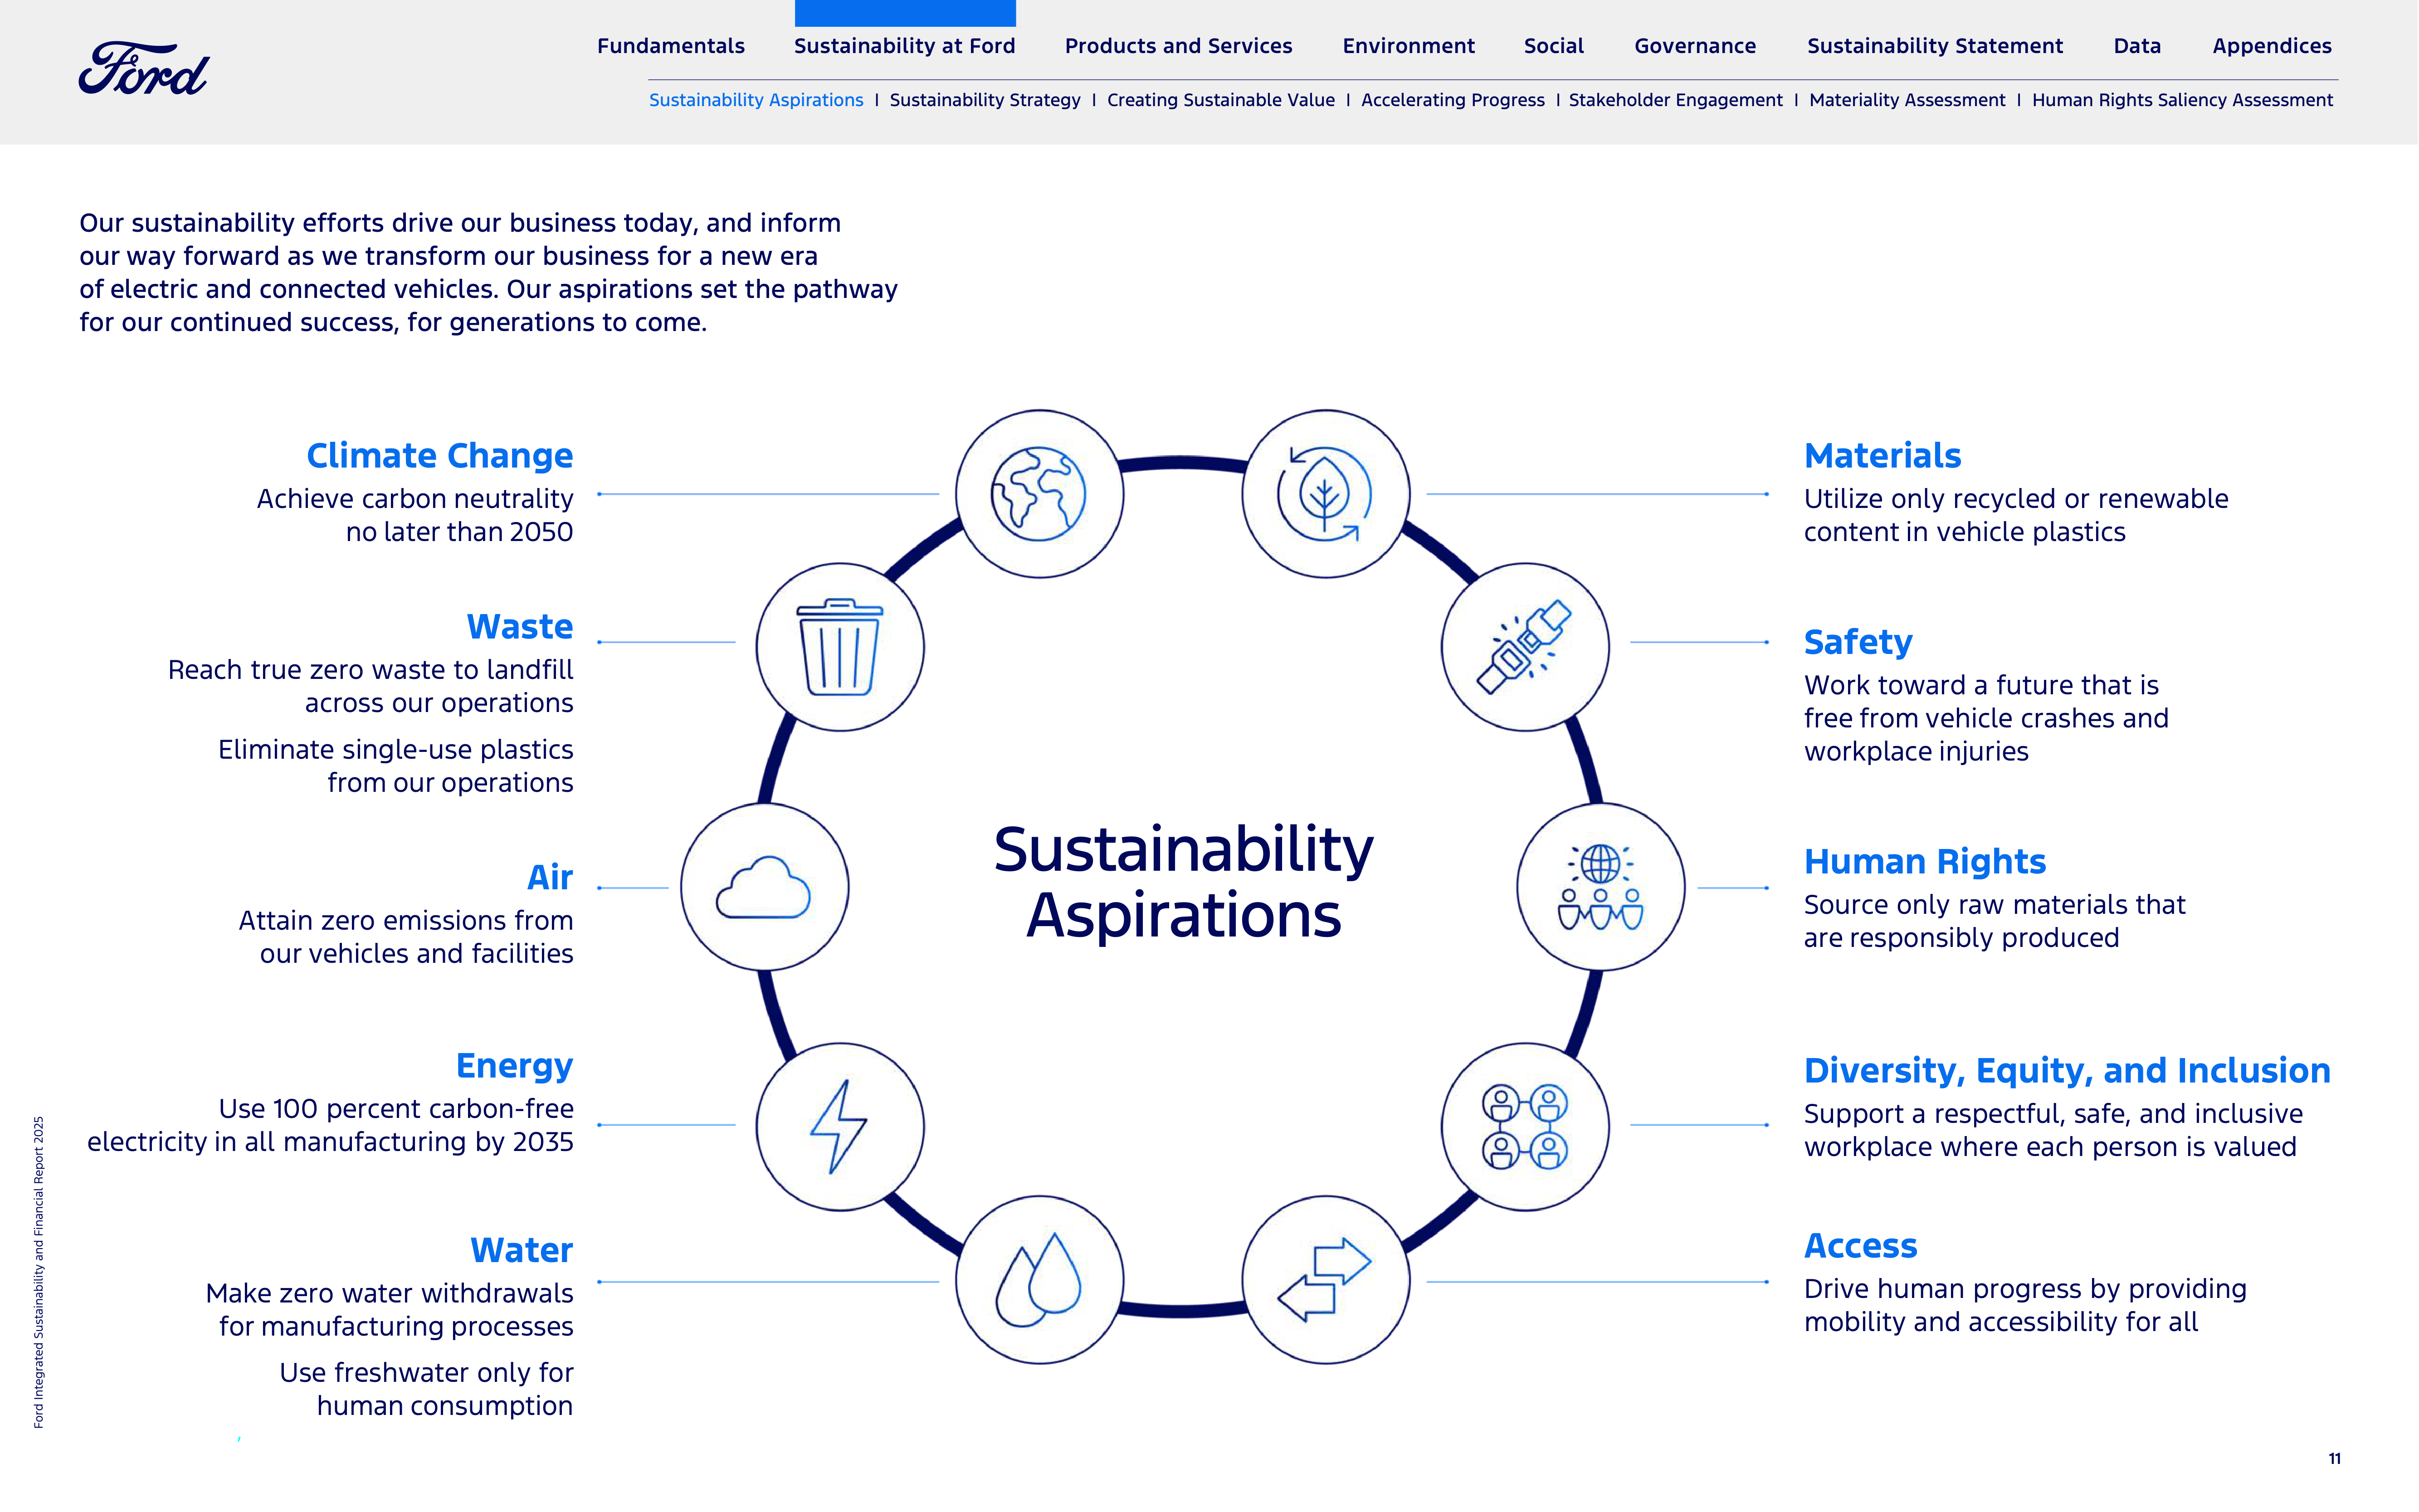Click 'Use 100 percent carbon-free electricity' text
2419x1512 pixels.
330,1125
